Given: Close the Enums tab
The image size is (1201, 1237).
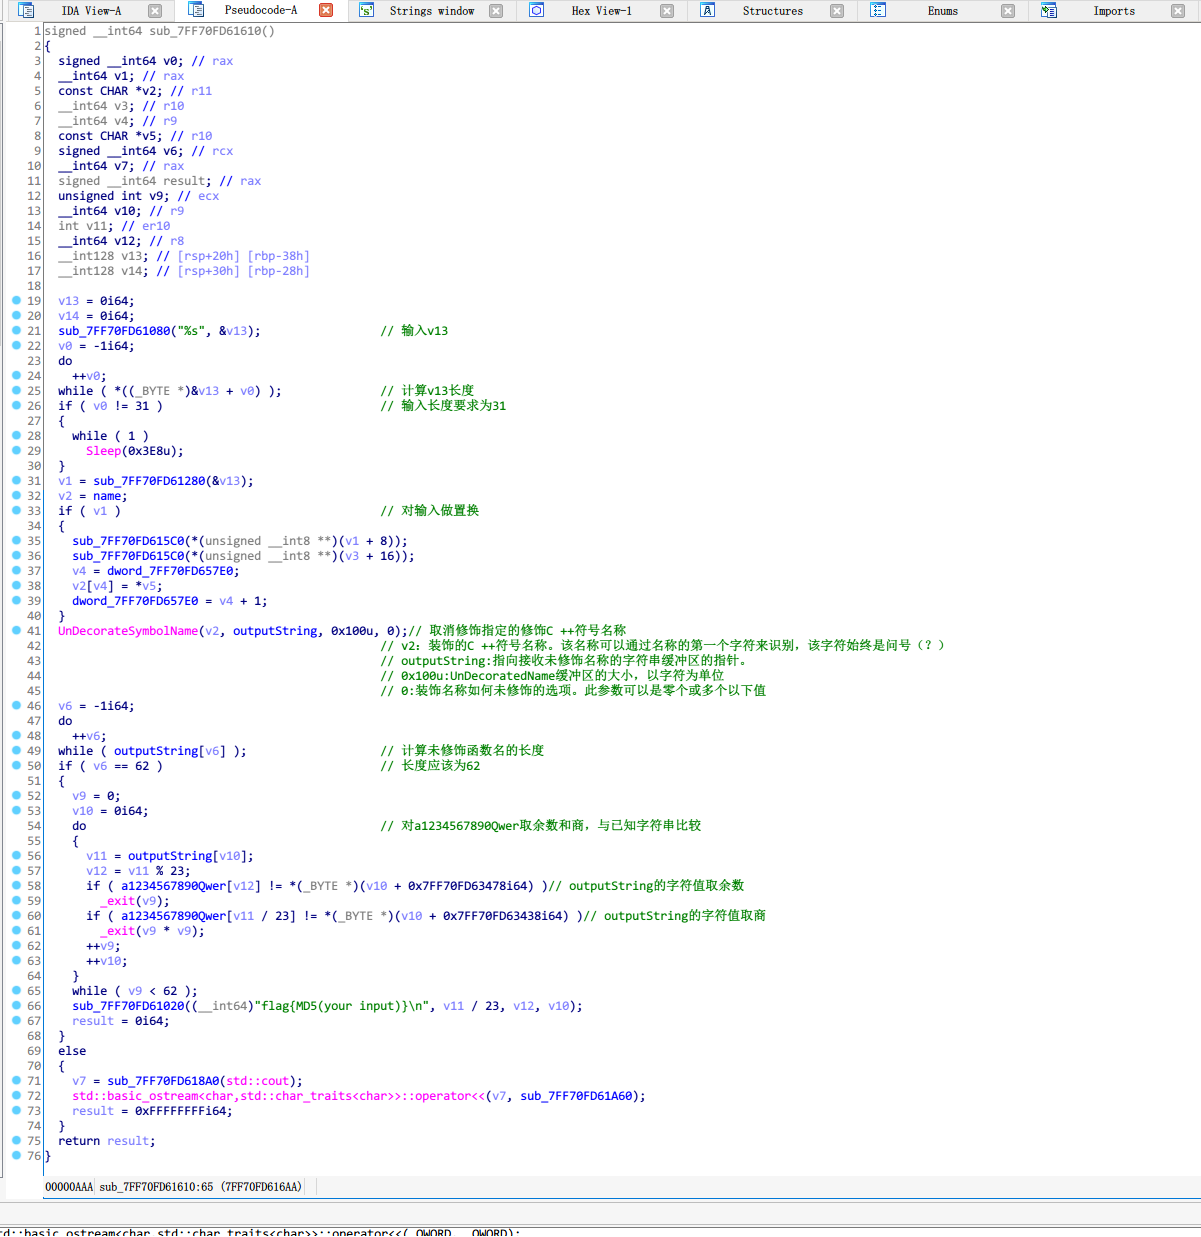Looking at the screenshot, I should click(1008, 11).
